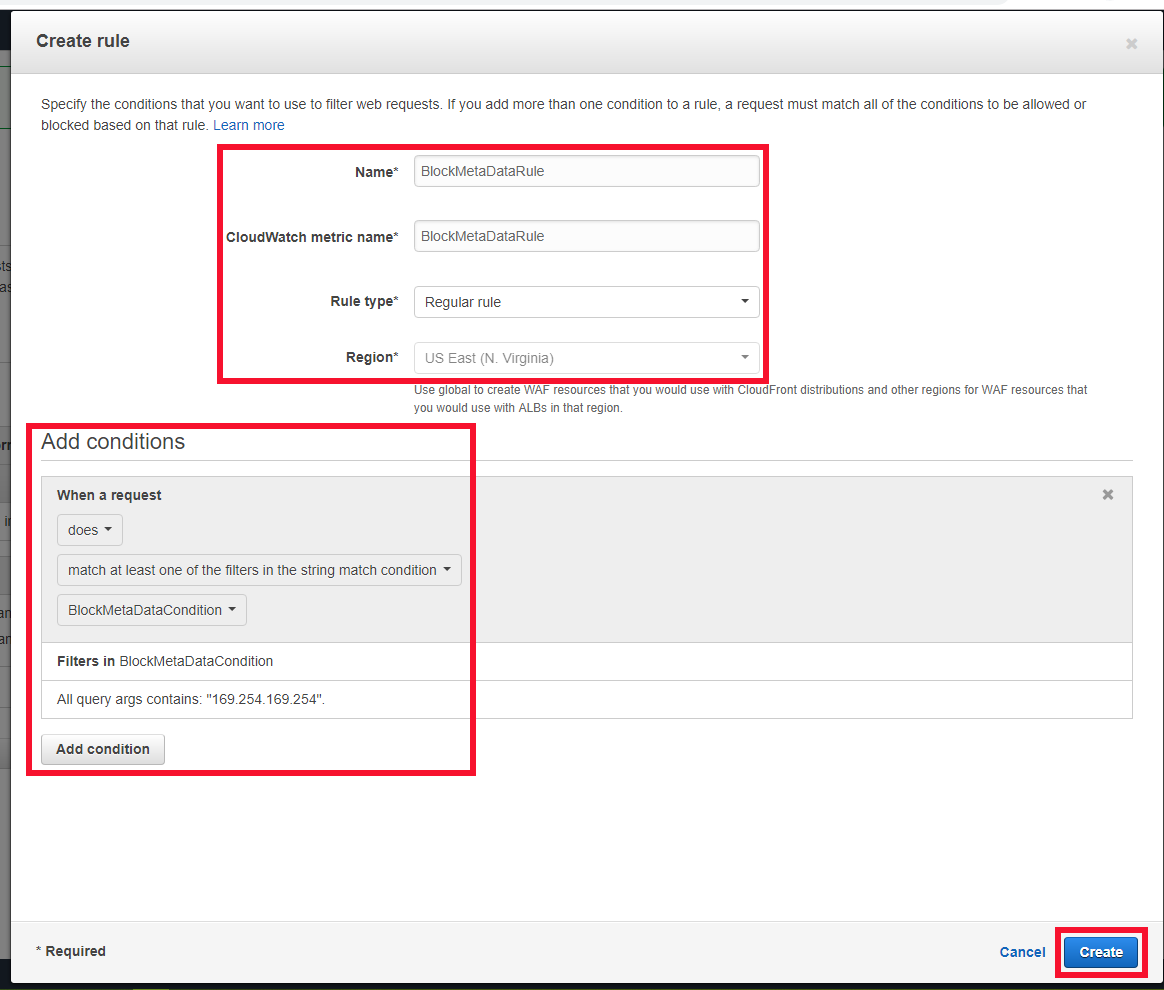
Task: Click the 'Create rule' dialog title
Action: (83, 41)
